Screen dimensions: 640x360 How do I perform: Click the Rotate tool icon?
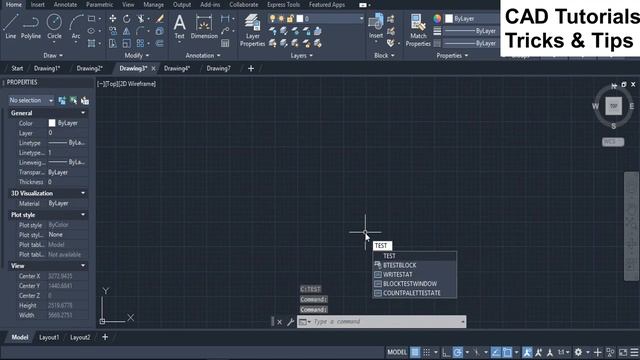pyautogui.click(x=127, y=19)
